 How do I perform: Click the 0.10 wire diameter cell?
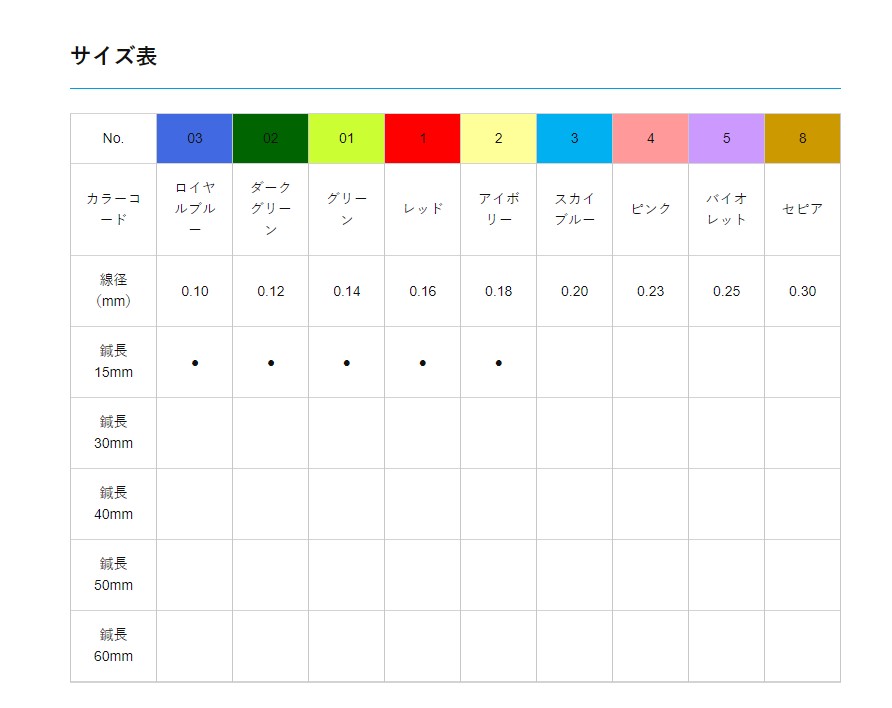195,291
